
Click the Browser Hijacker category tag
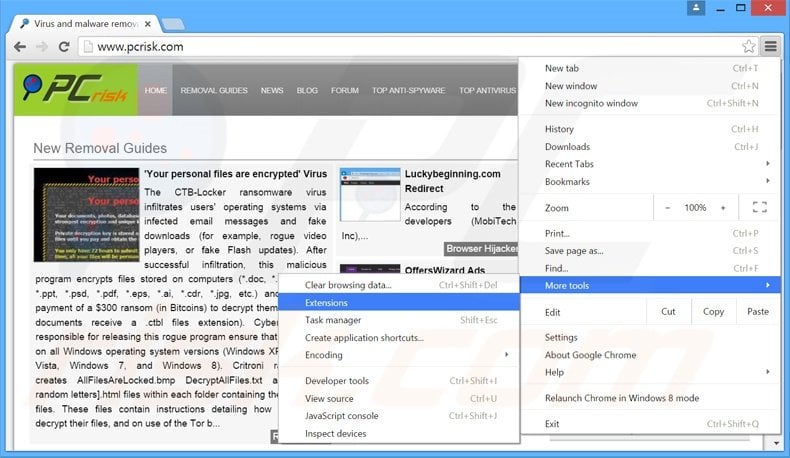click(481, 248)
